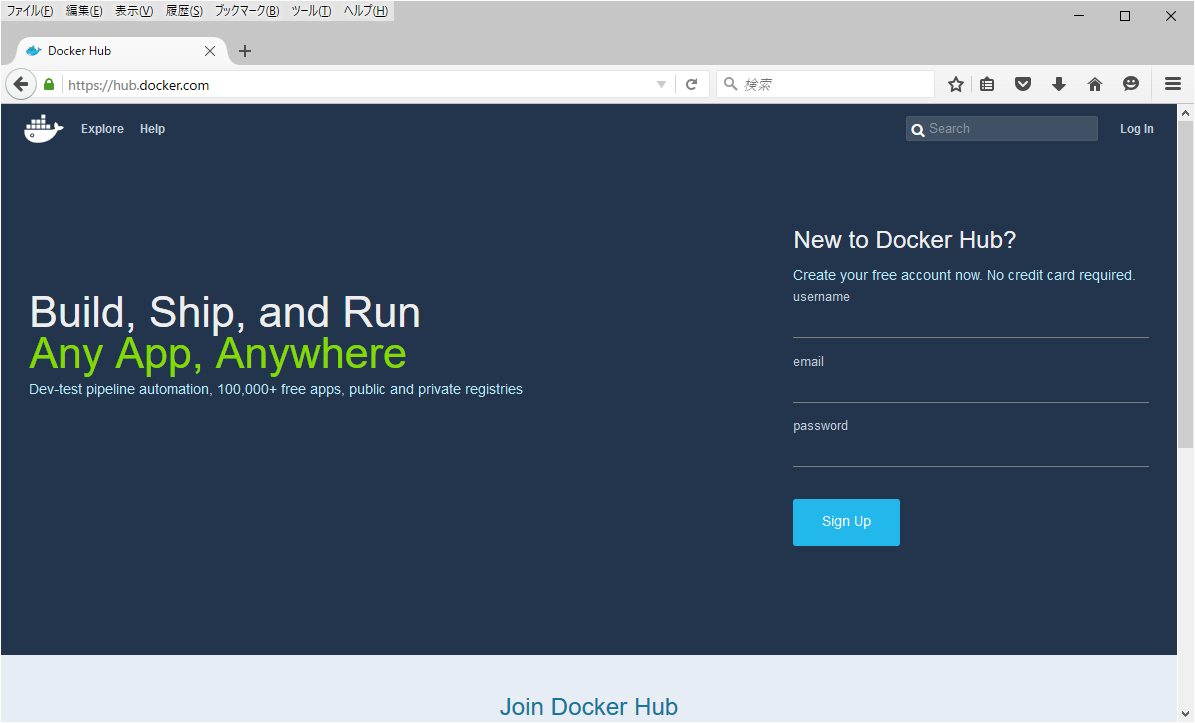
Task: Click the Dev-test pipeline automation tagline
Action: coord(276,389)
